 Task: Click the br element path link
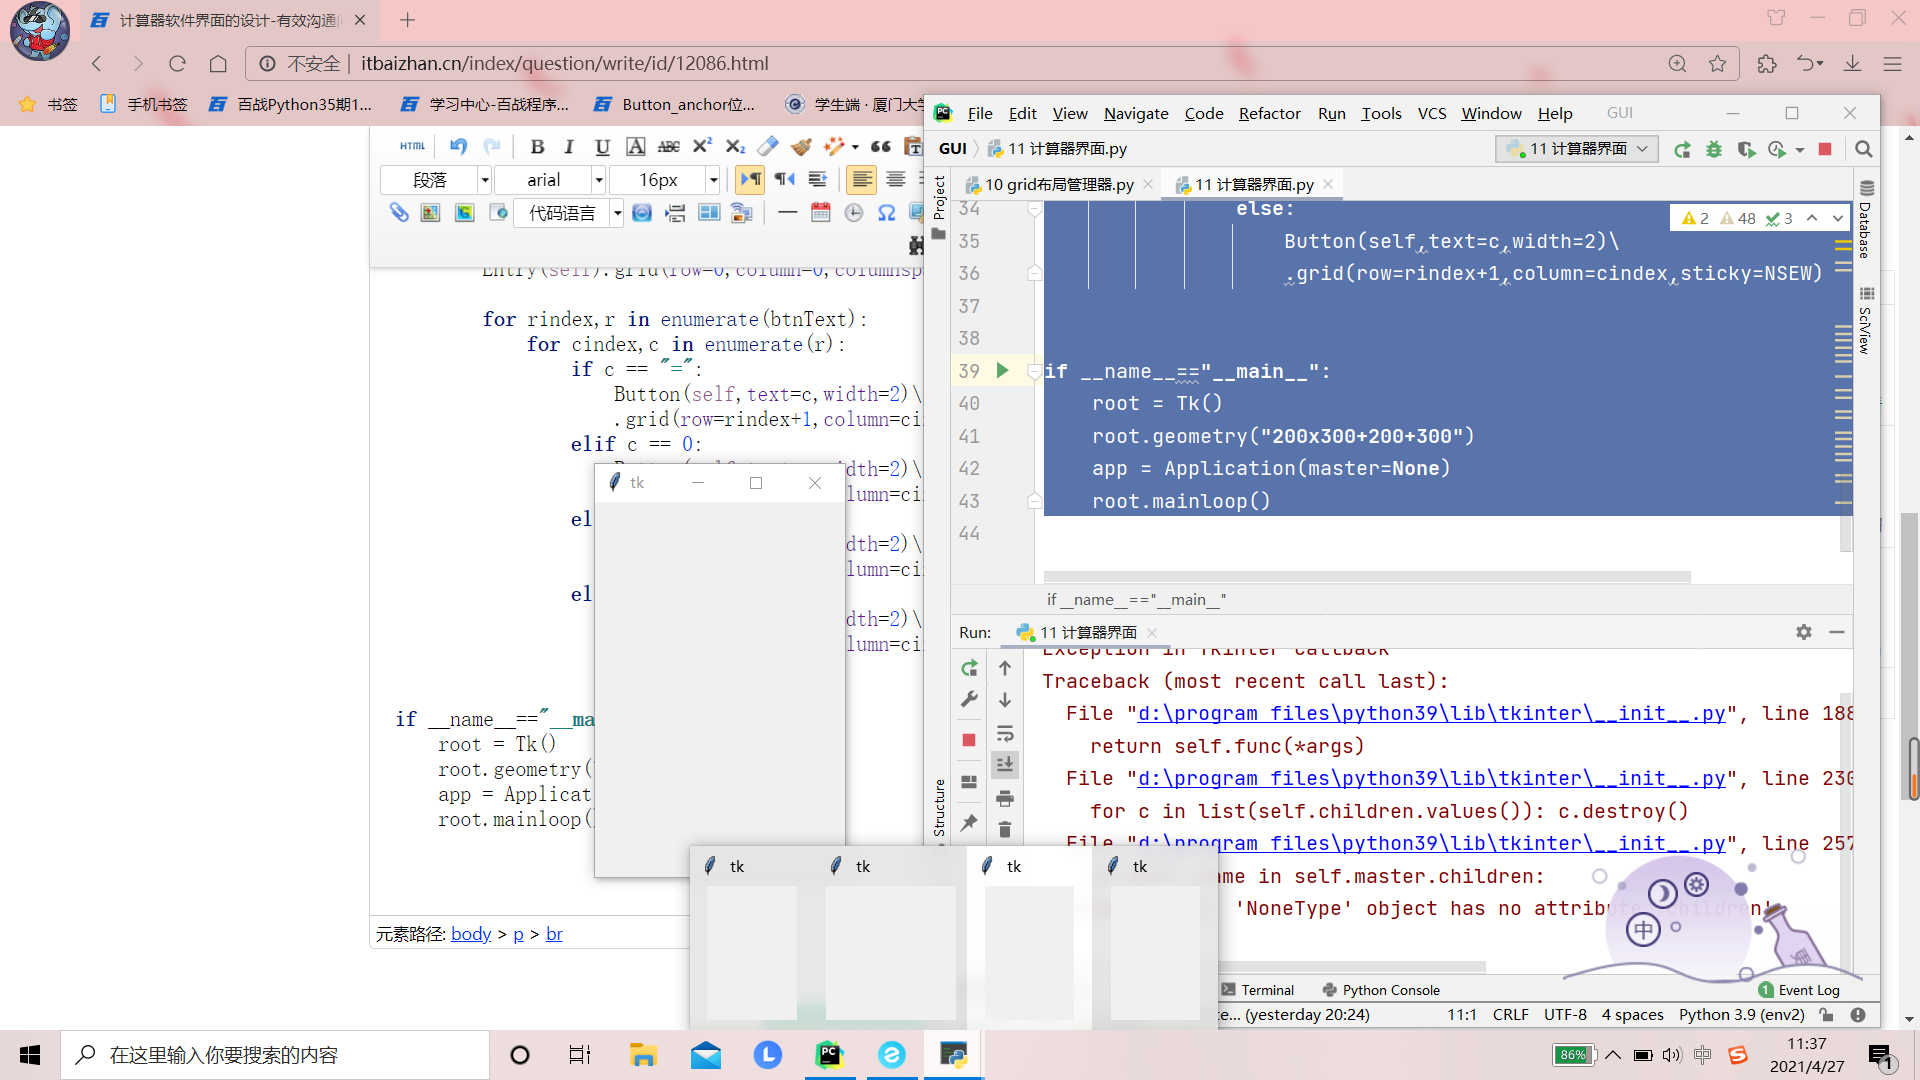(x=554, y=934)
